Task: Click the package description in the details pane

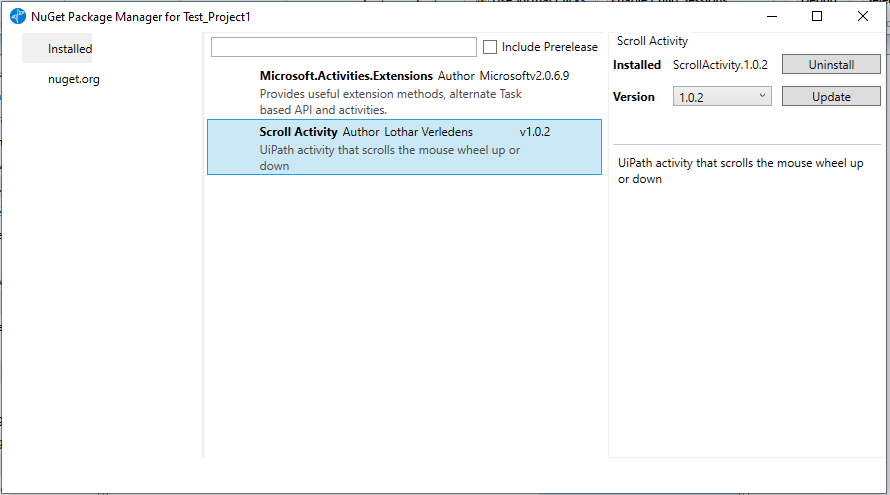Action: [741, 171]
